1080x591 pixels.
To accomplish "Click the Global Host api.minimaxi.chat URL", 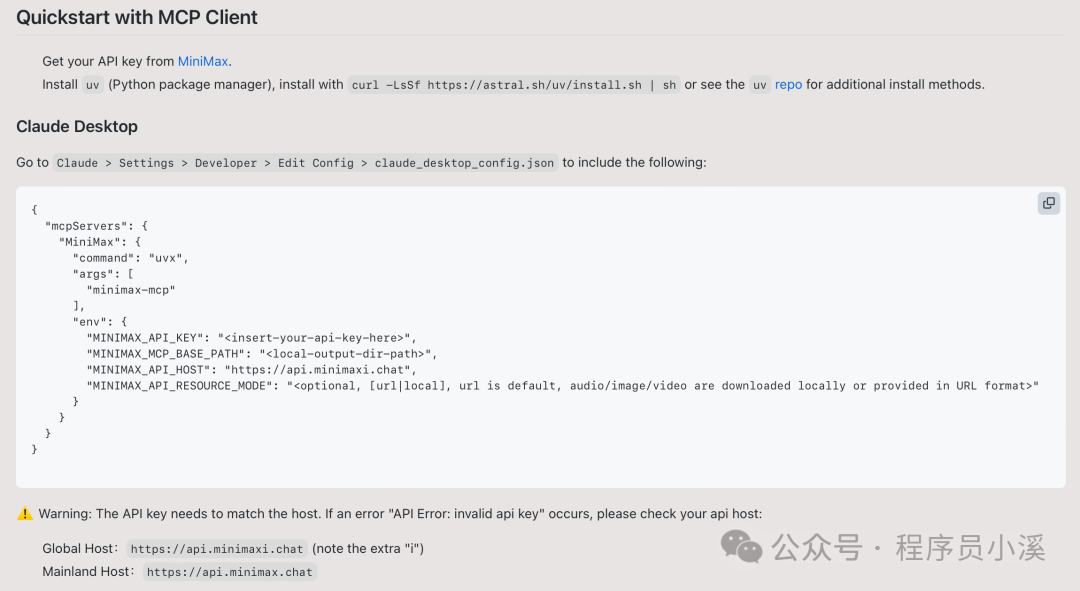I will [217, 549].
